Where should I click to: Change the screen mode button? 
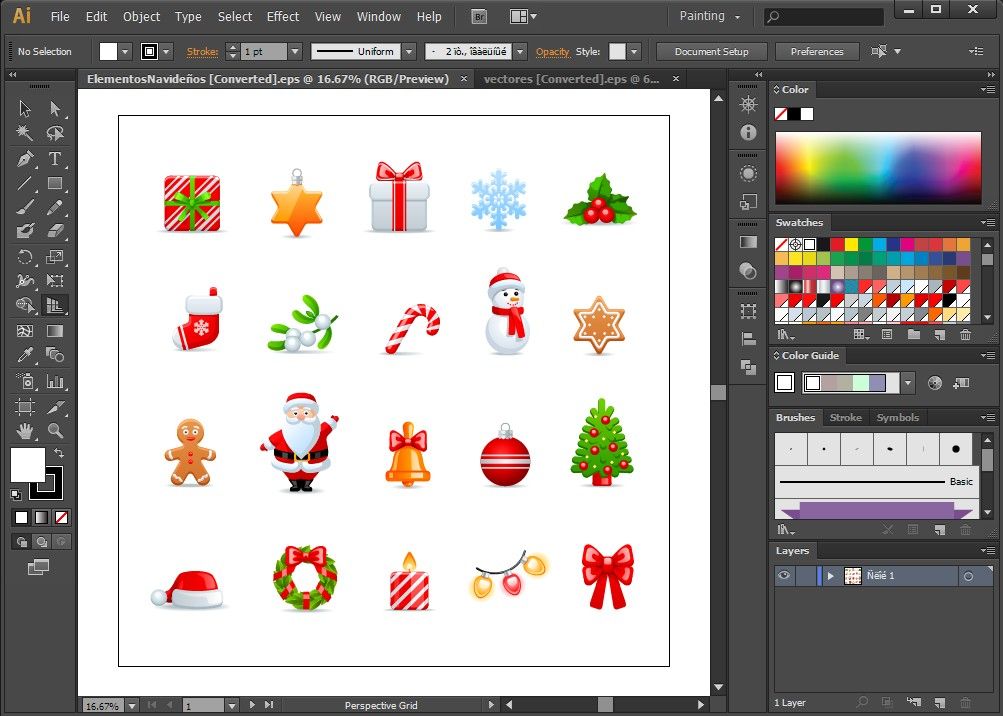38,567
